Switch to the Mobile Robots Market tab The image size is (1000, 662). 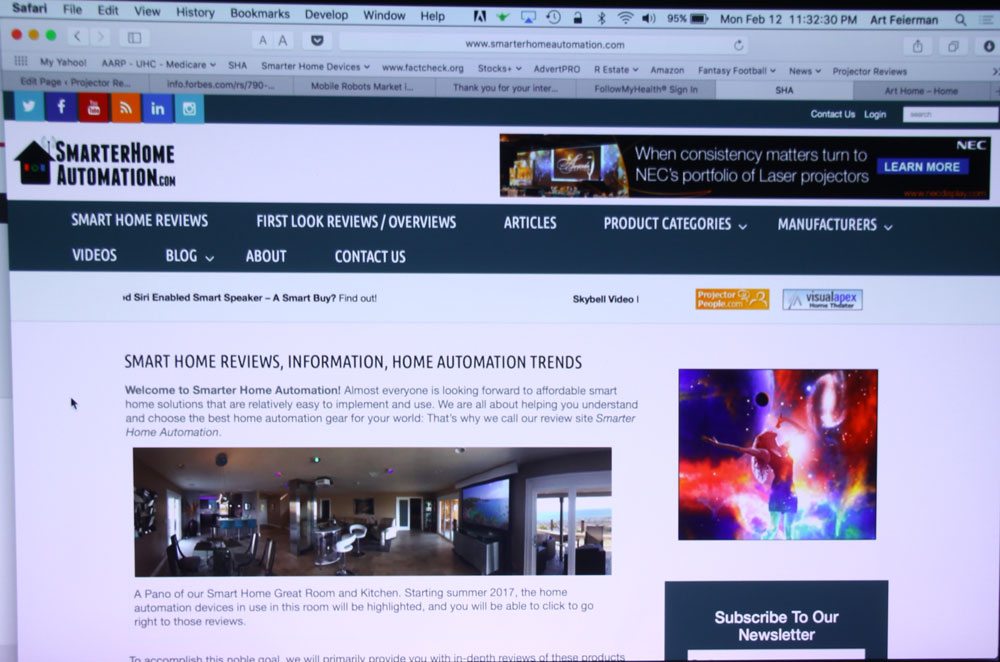364,87
